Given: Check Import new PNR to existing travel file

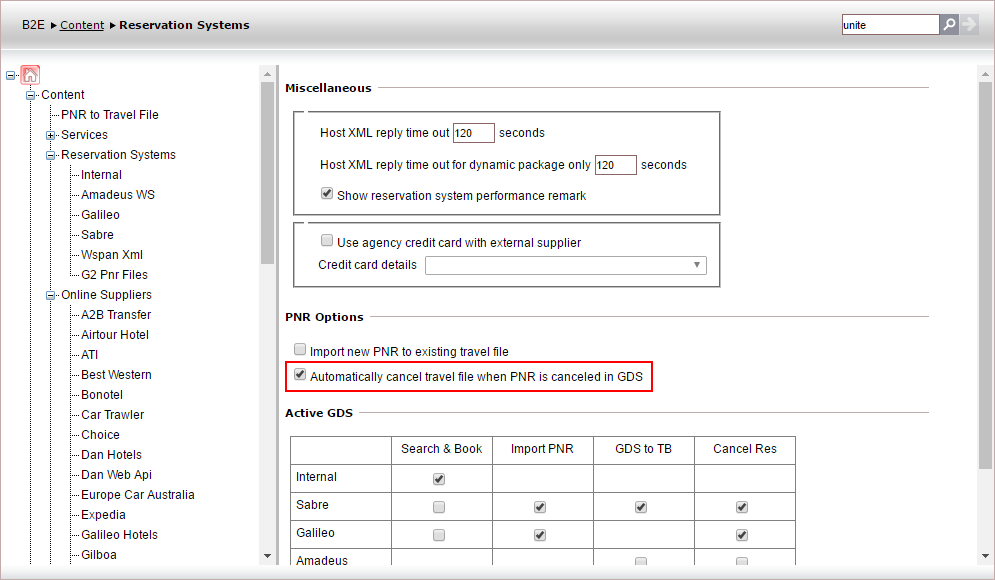Looking at the screenshot, I should click(300, 350).
